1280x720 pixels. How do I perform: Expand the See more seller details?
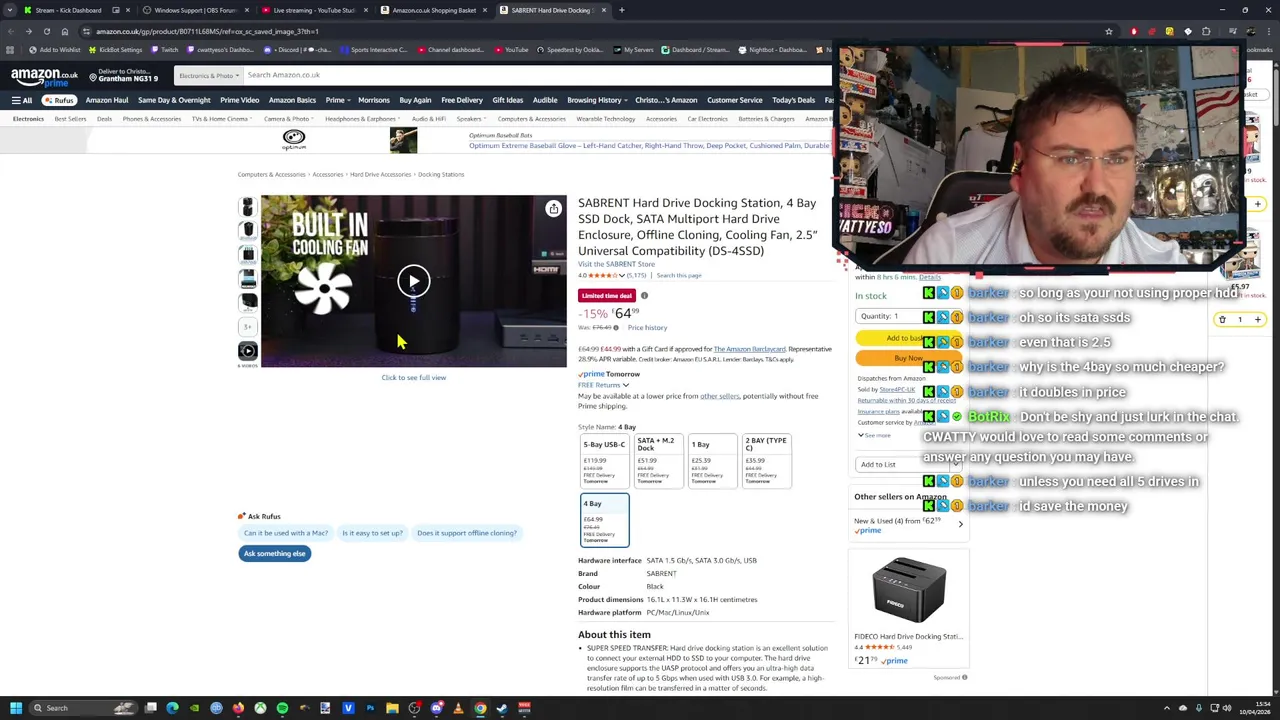[873, 435]
